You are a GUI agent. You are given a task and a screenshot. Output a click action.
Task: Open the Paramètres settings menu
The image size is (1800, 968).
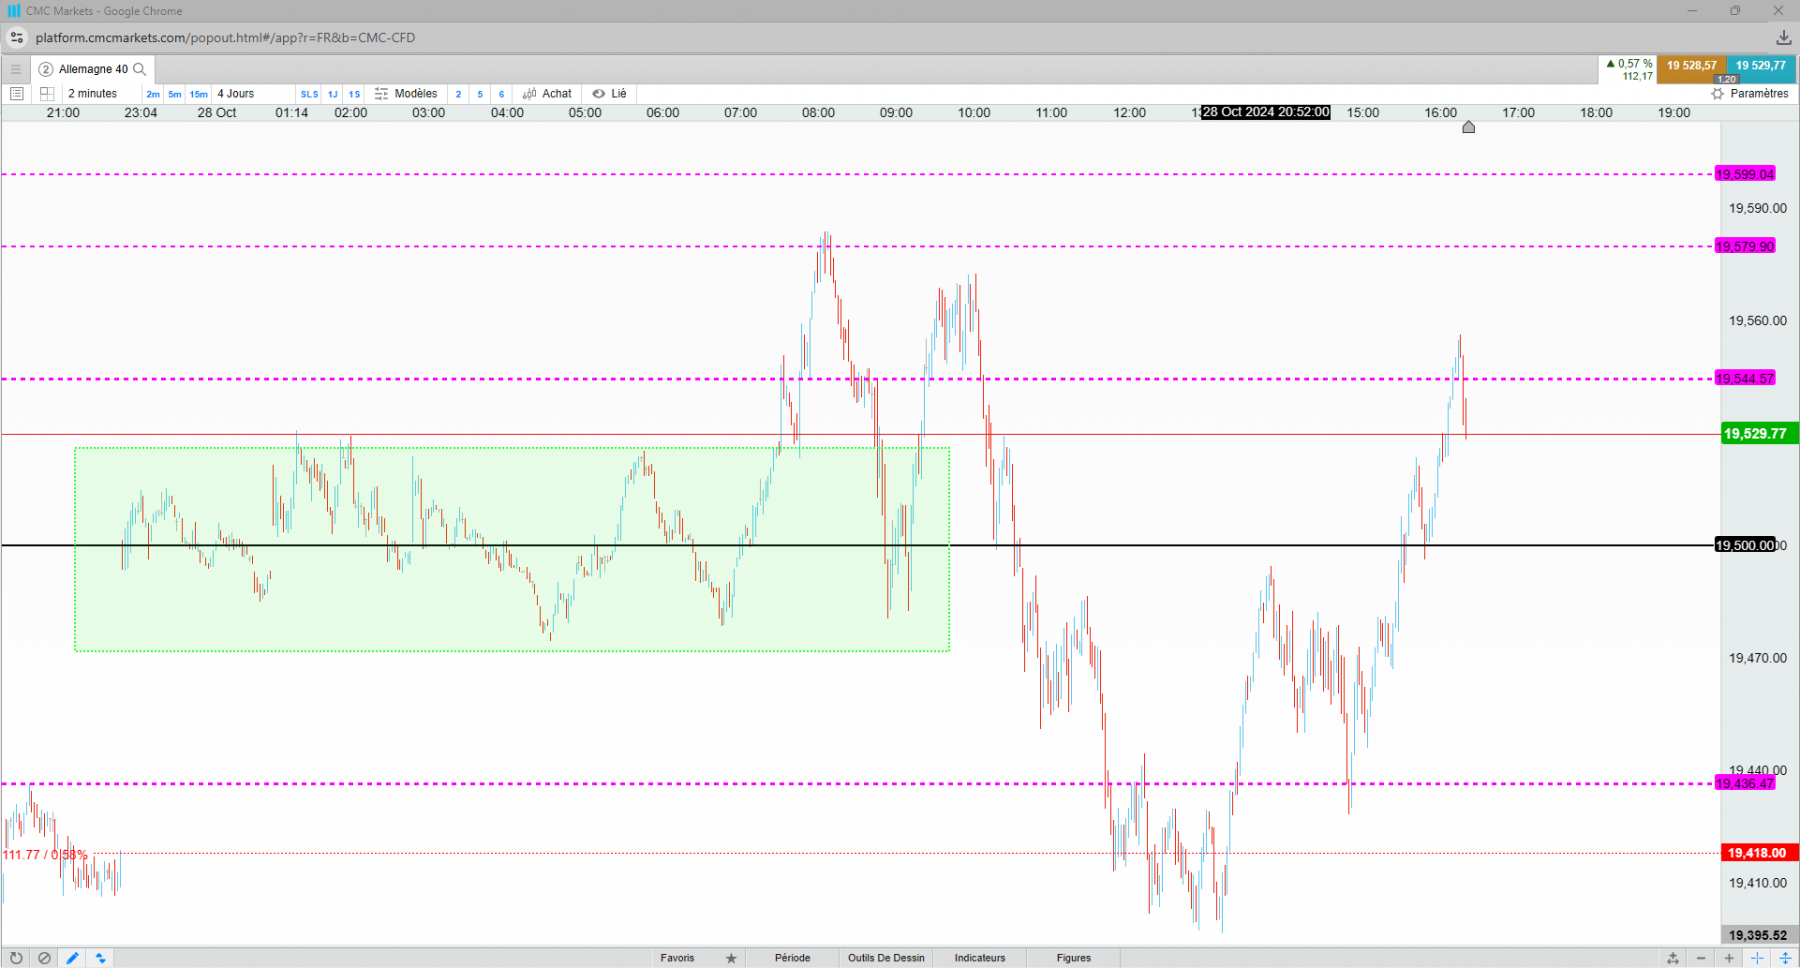point(1759,94)
